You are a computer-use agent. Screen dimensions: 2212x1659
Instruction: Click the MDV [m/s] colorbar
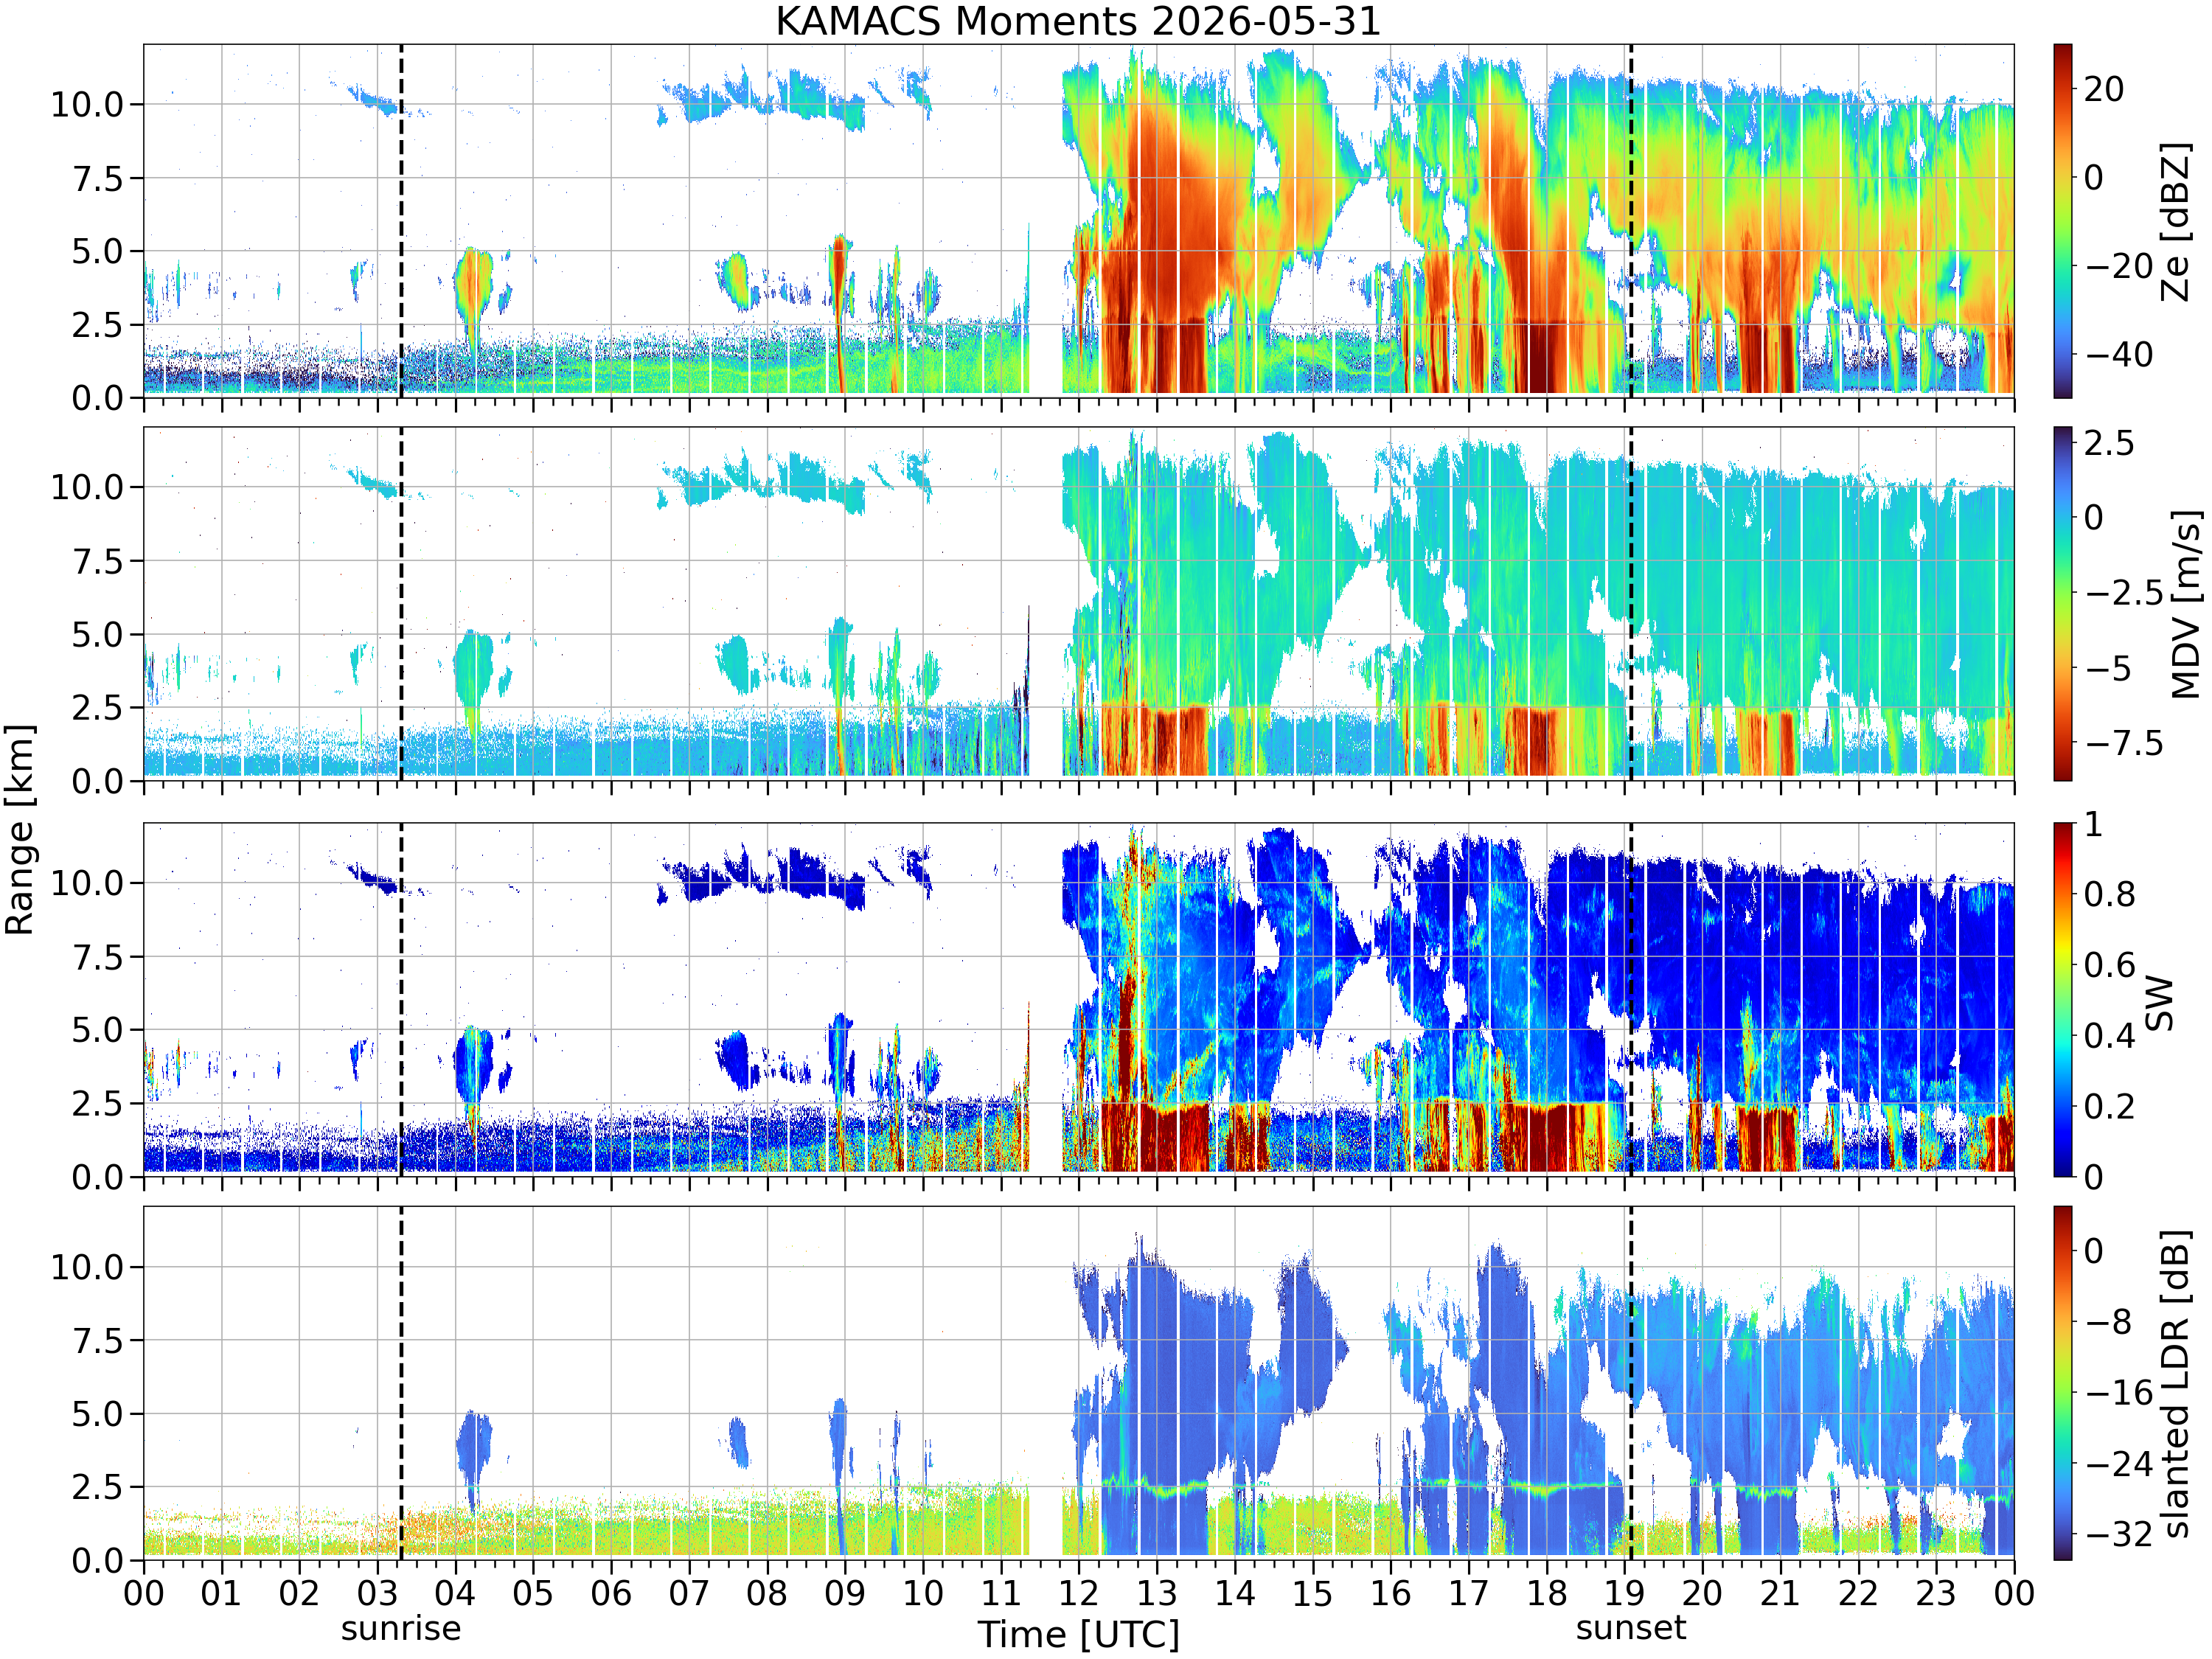point(2062,603)
